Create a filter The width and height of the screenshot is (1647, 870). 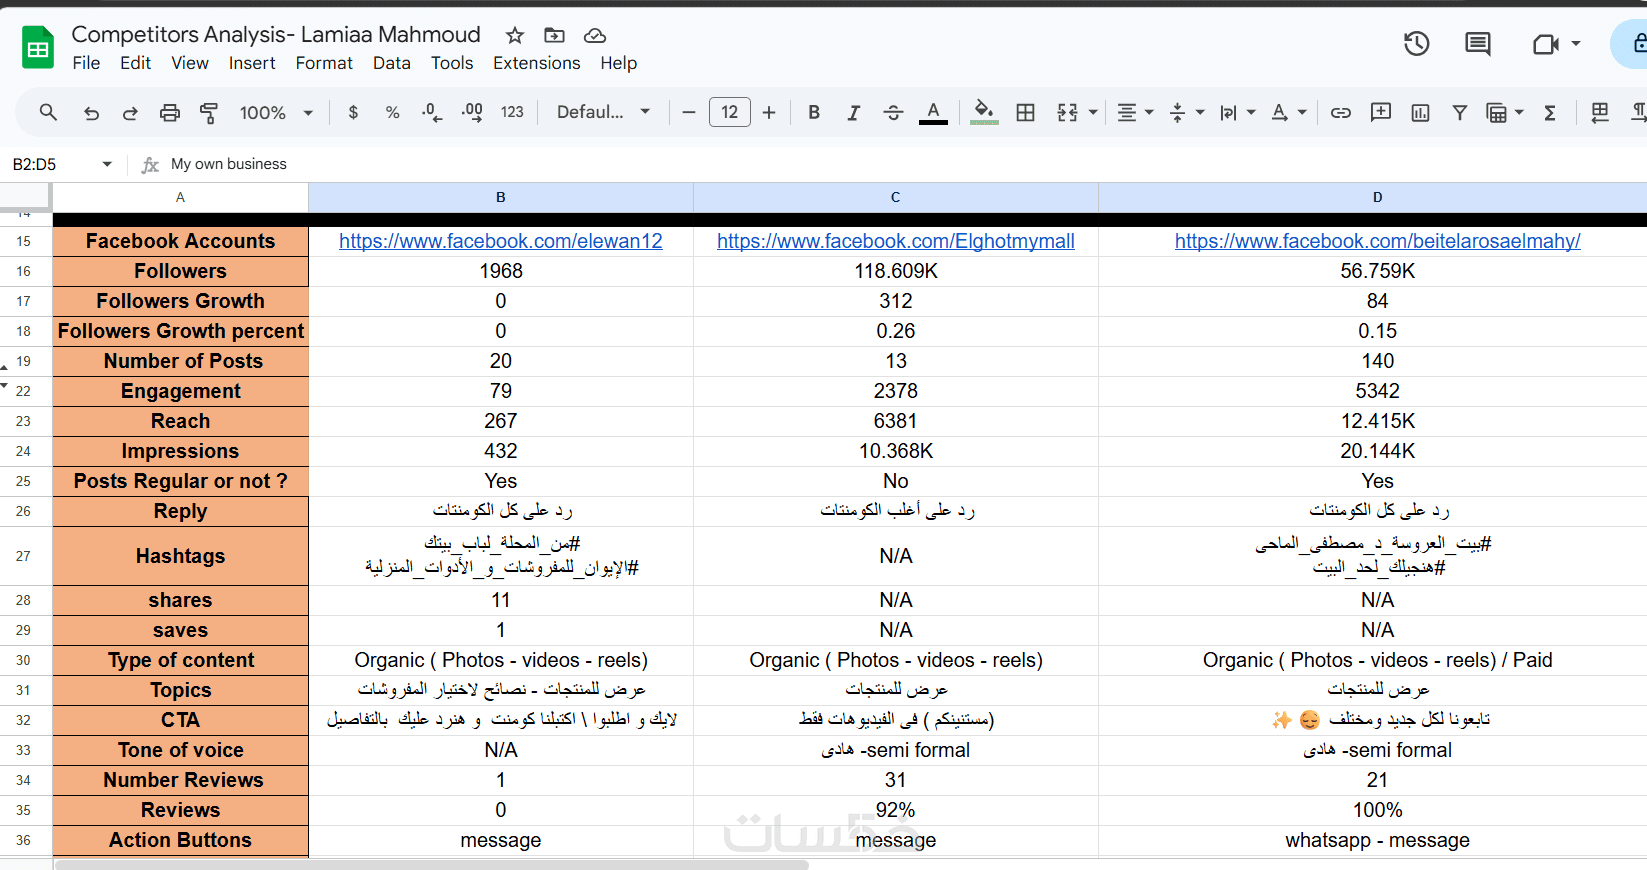pos(1460,113)
